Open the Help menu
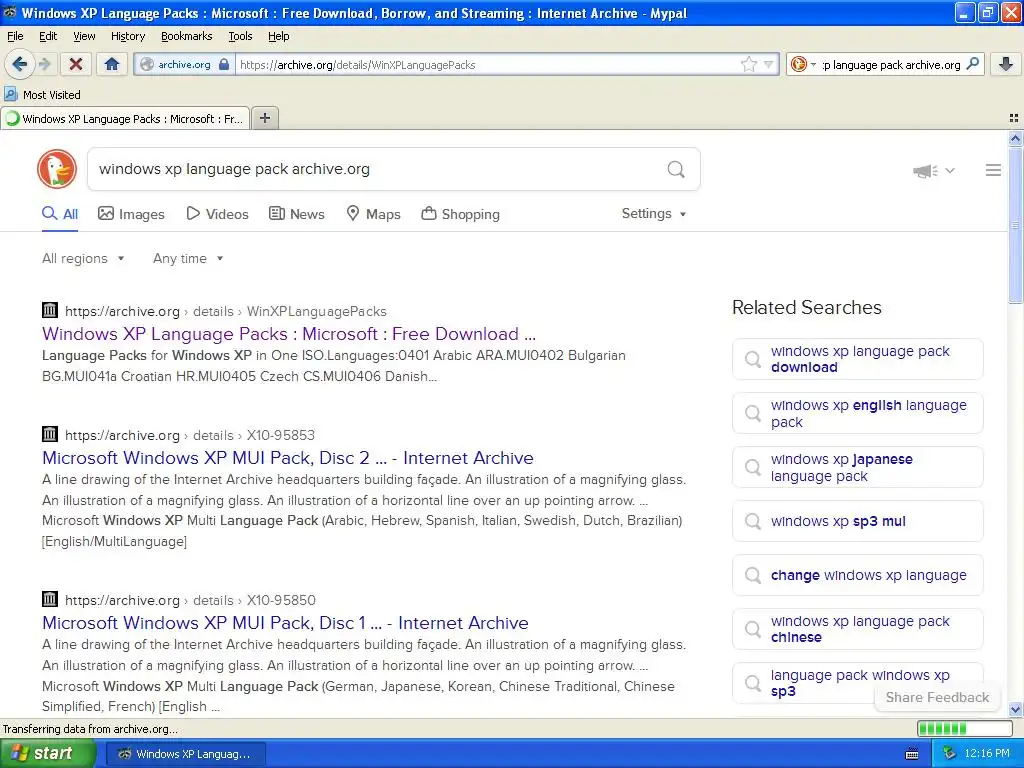Viewport: 1024px width, 768px height. click(x=278, y=36)
